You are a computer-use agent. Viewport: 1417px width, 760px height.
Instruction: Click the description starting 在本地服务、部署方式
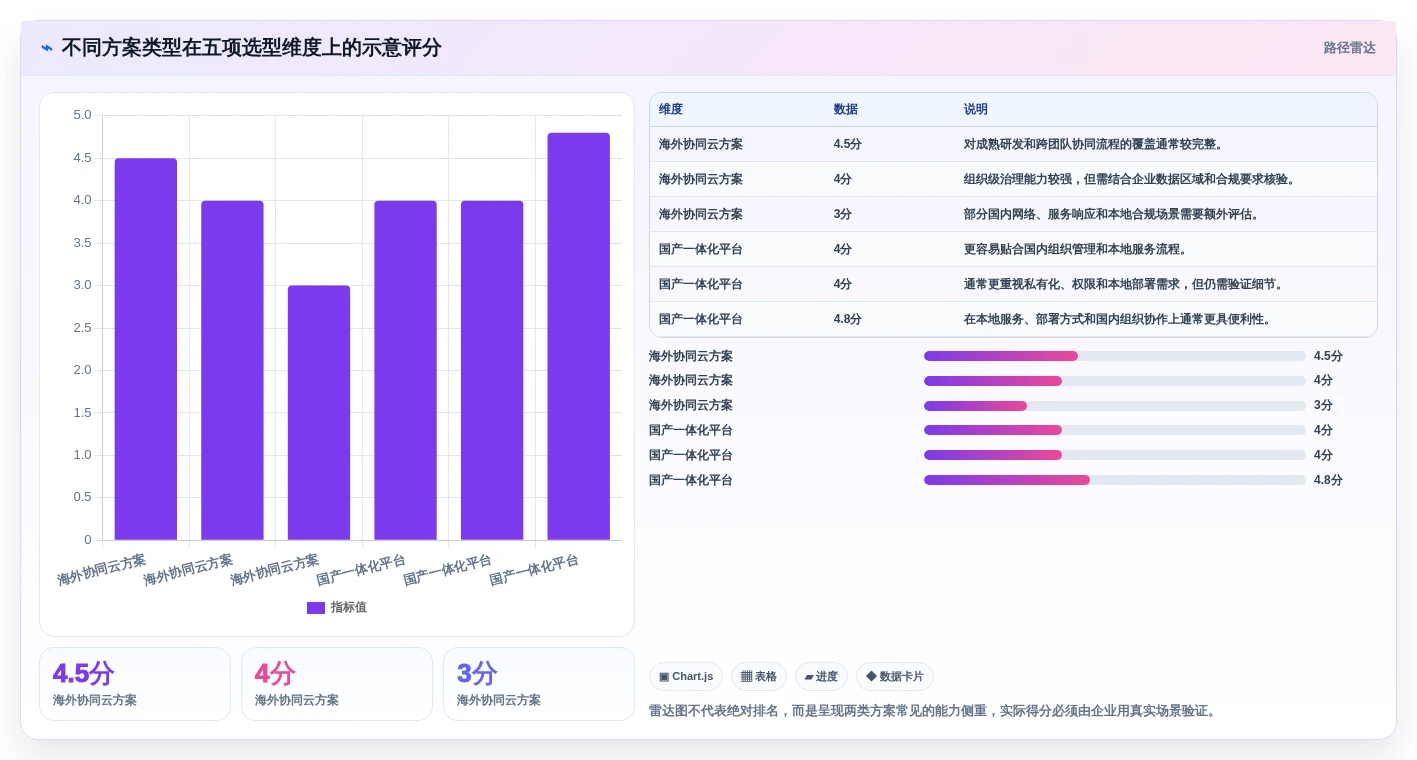point(1119,319)
